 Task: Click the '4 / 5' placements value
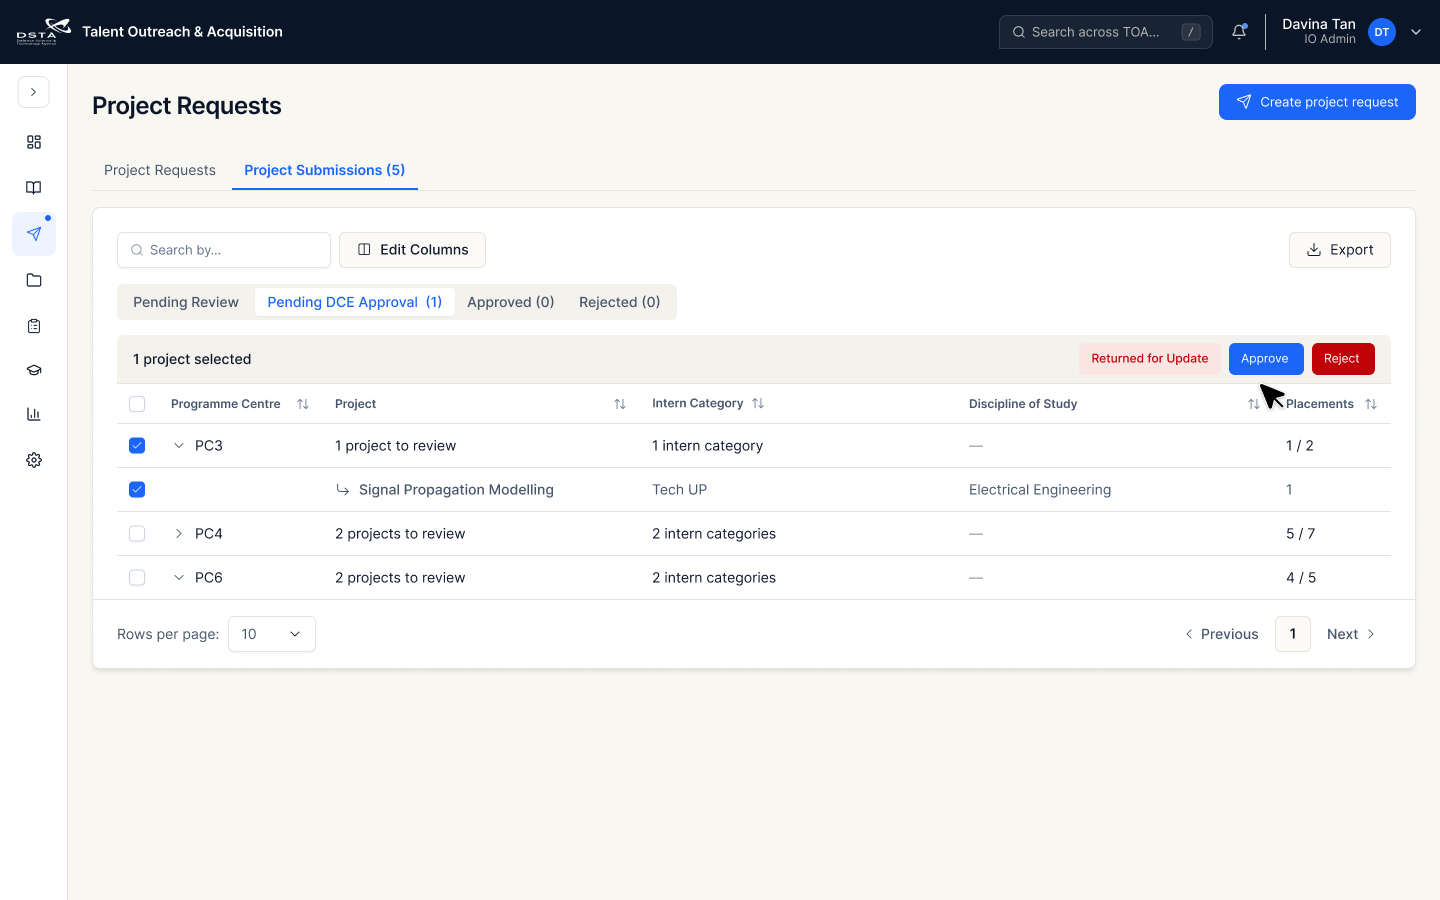click(1301, 578)
